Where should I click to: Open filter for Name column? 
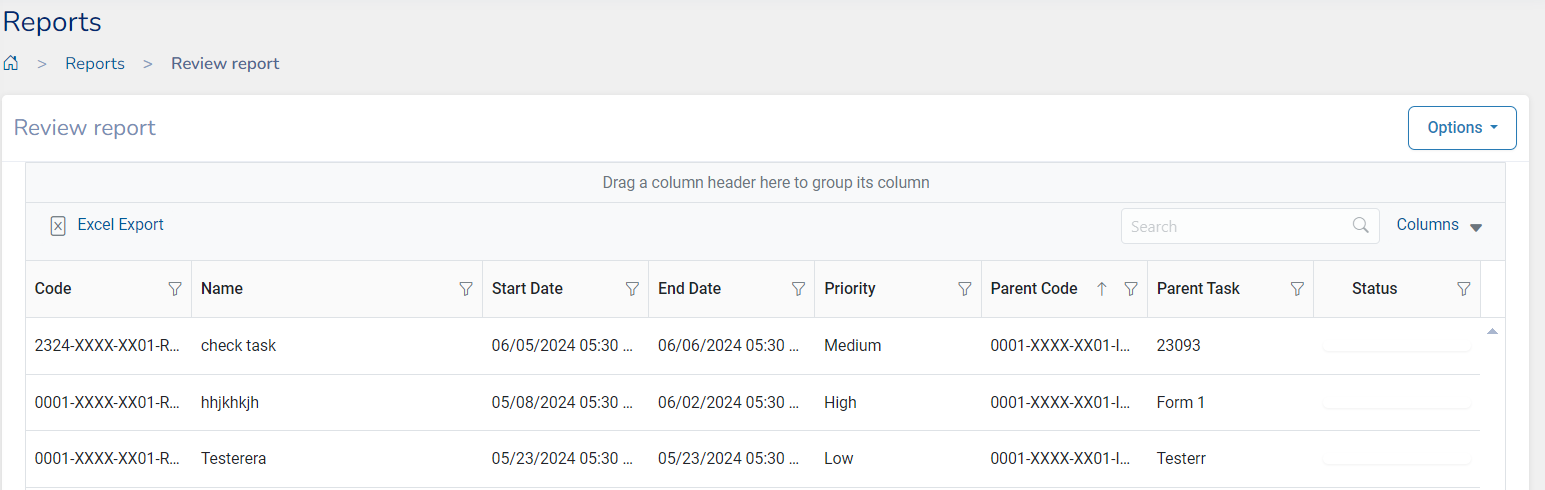465,289
